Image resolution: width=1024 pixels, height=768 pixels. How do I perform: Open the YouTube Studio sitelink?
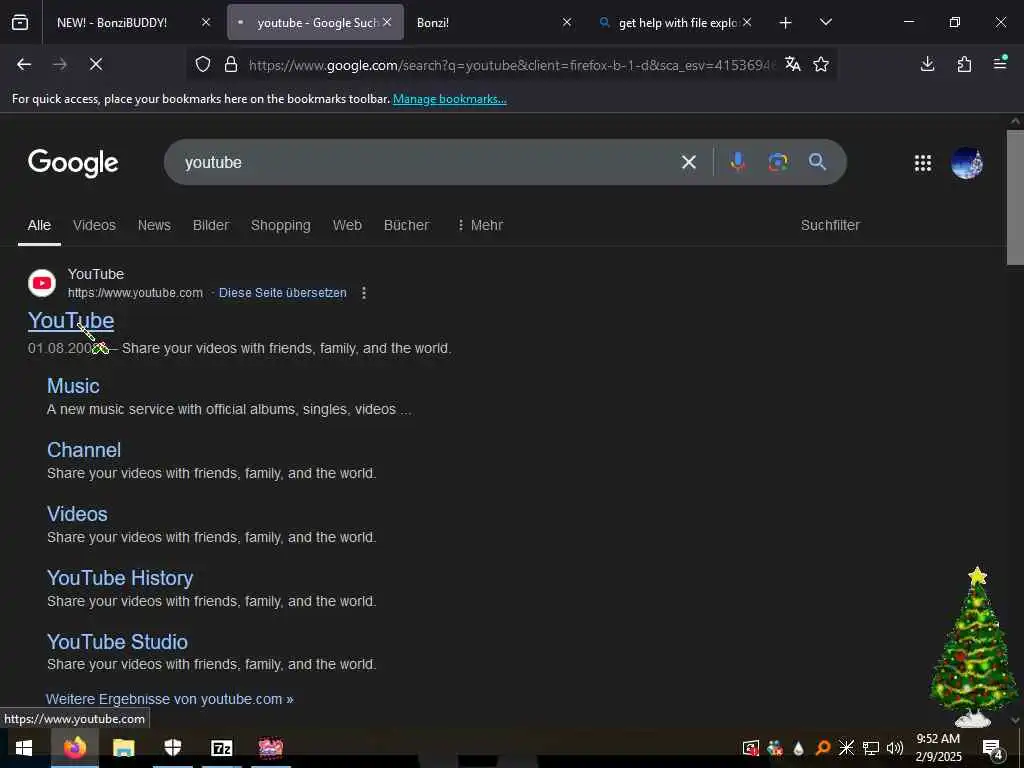point(117,642)
